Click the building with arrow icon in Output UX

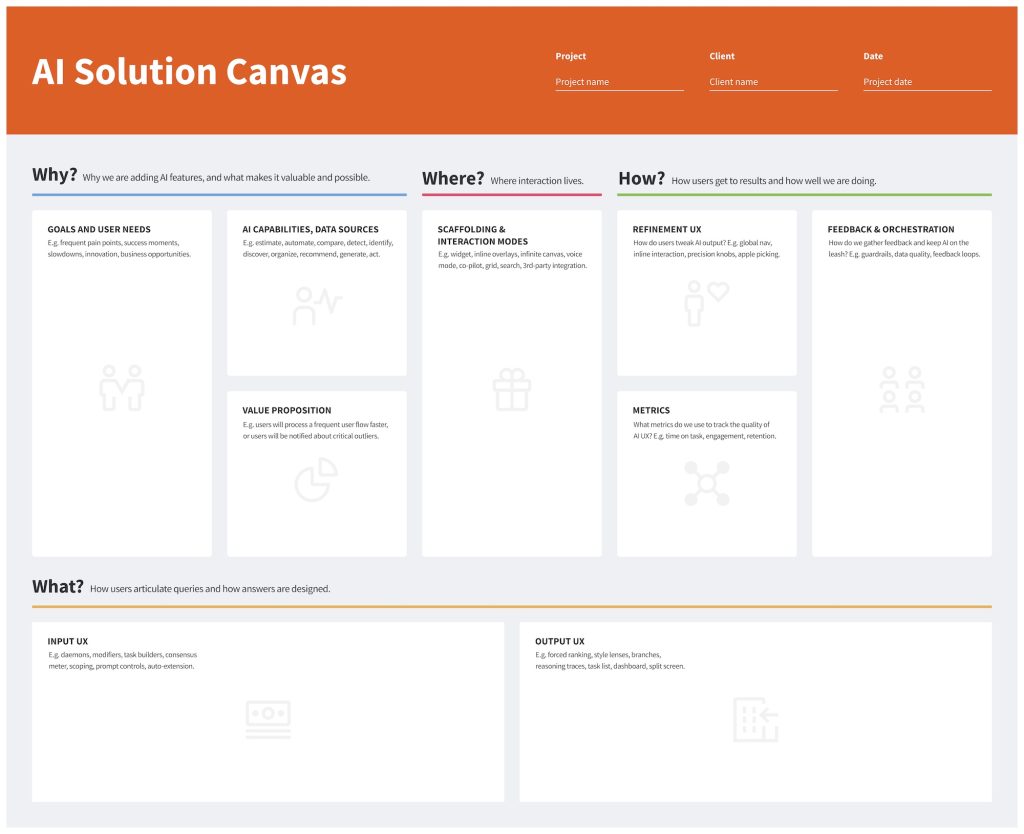[756, 720]
